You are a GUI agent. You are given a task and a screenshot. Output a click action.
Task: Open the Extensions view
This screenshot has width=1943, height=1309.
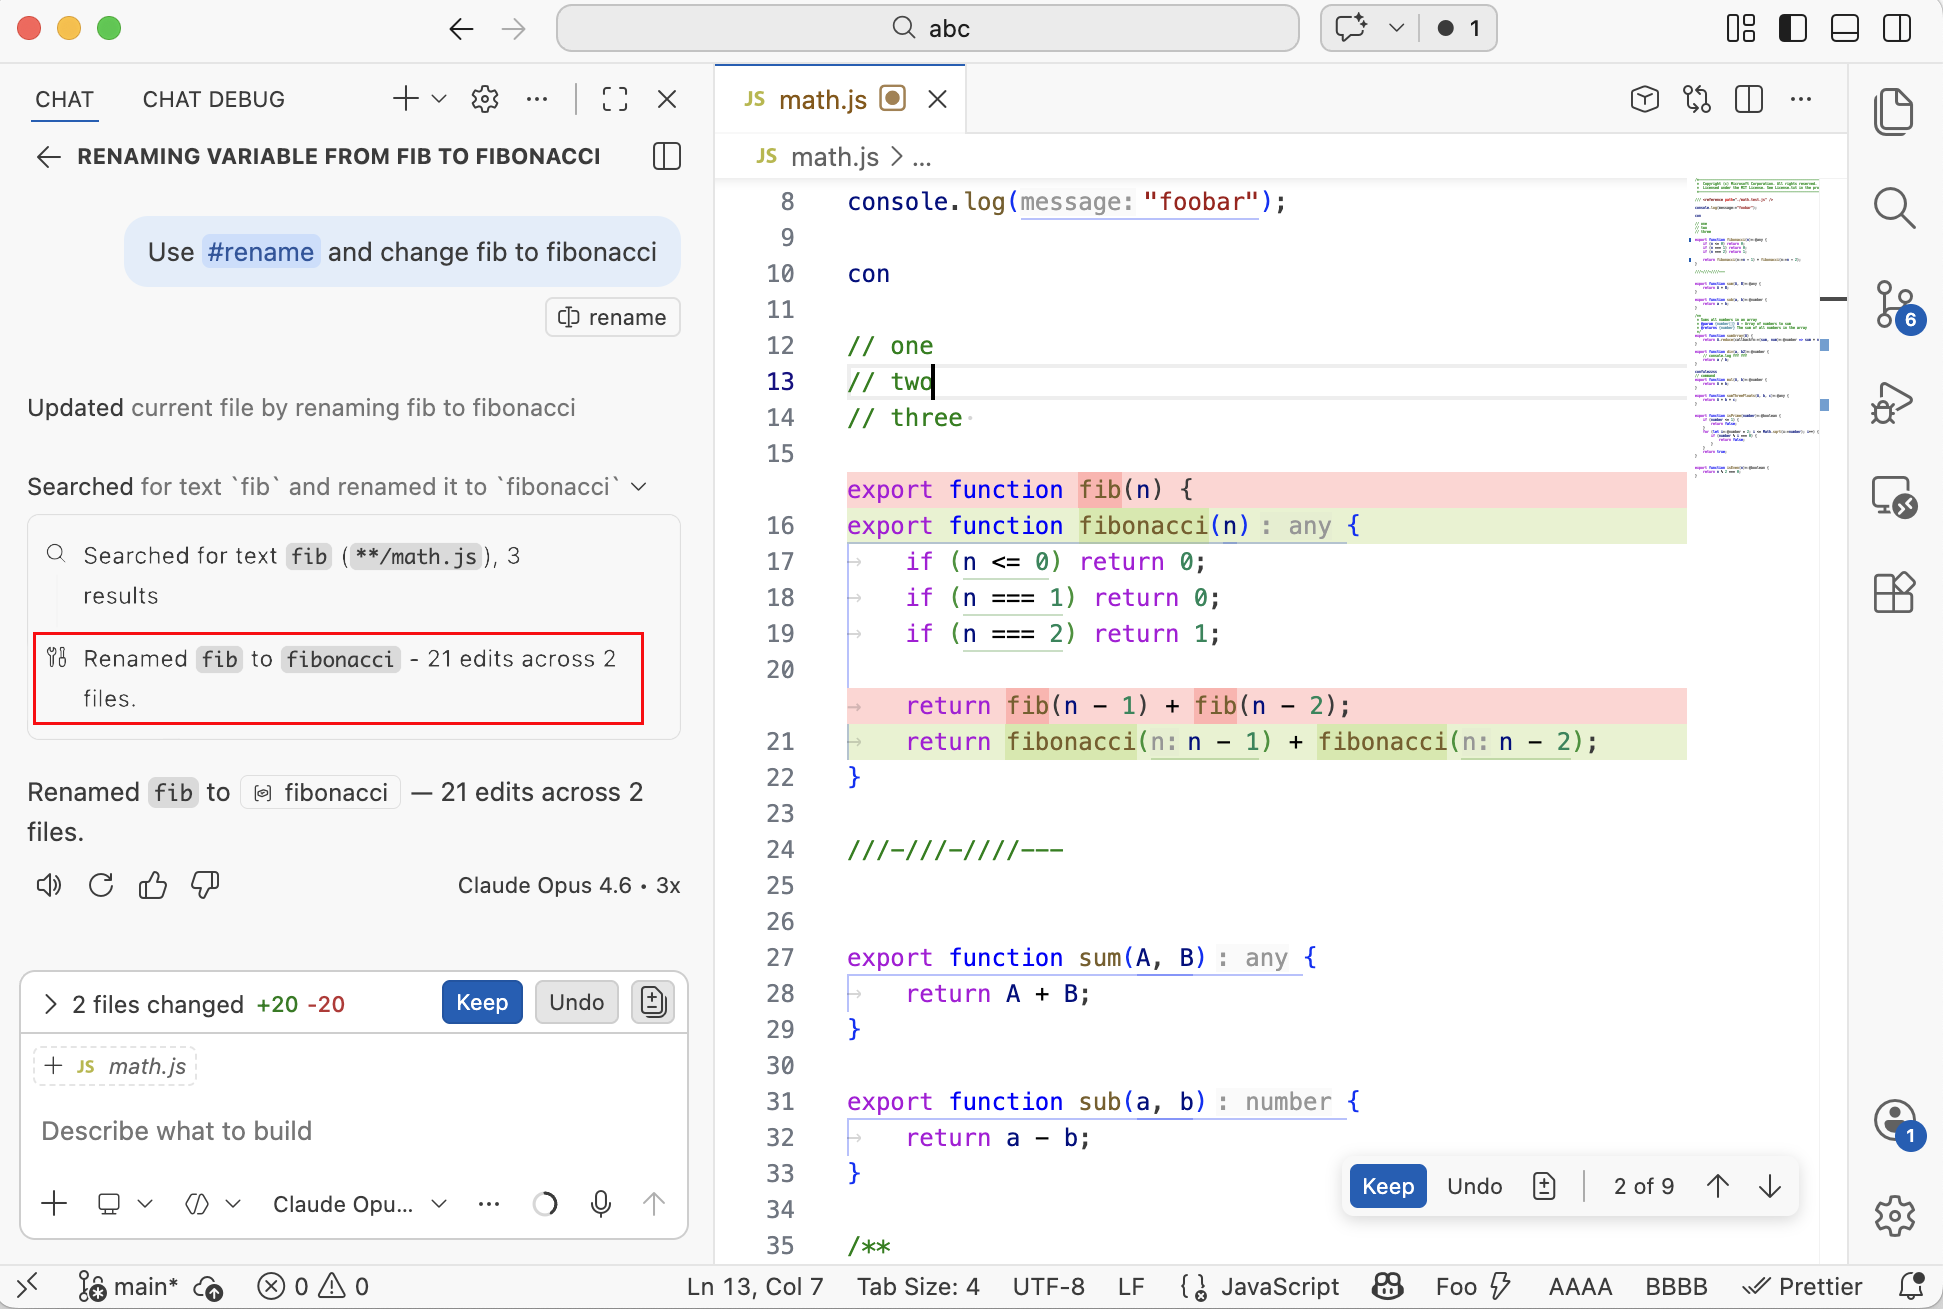click(1893, 592)
